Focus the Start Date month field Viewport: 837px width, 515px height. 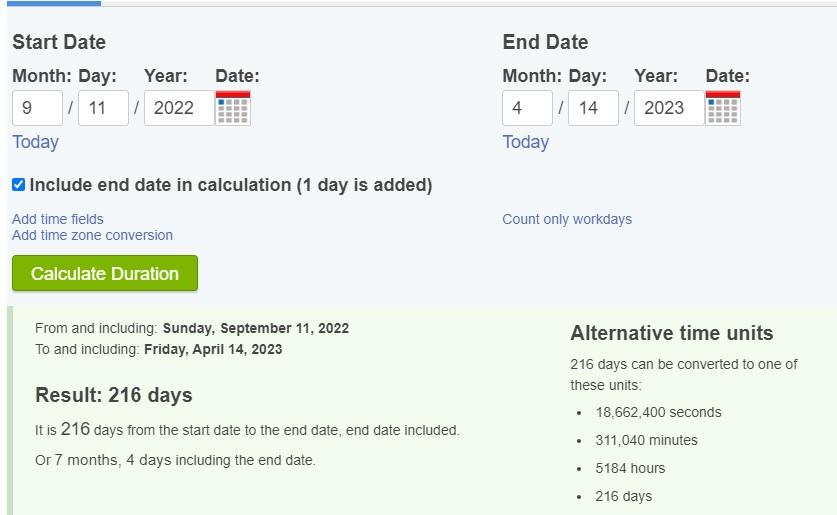click(37, 108)
